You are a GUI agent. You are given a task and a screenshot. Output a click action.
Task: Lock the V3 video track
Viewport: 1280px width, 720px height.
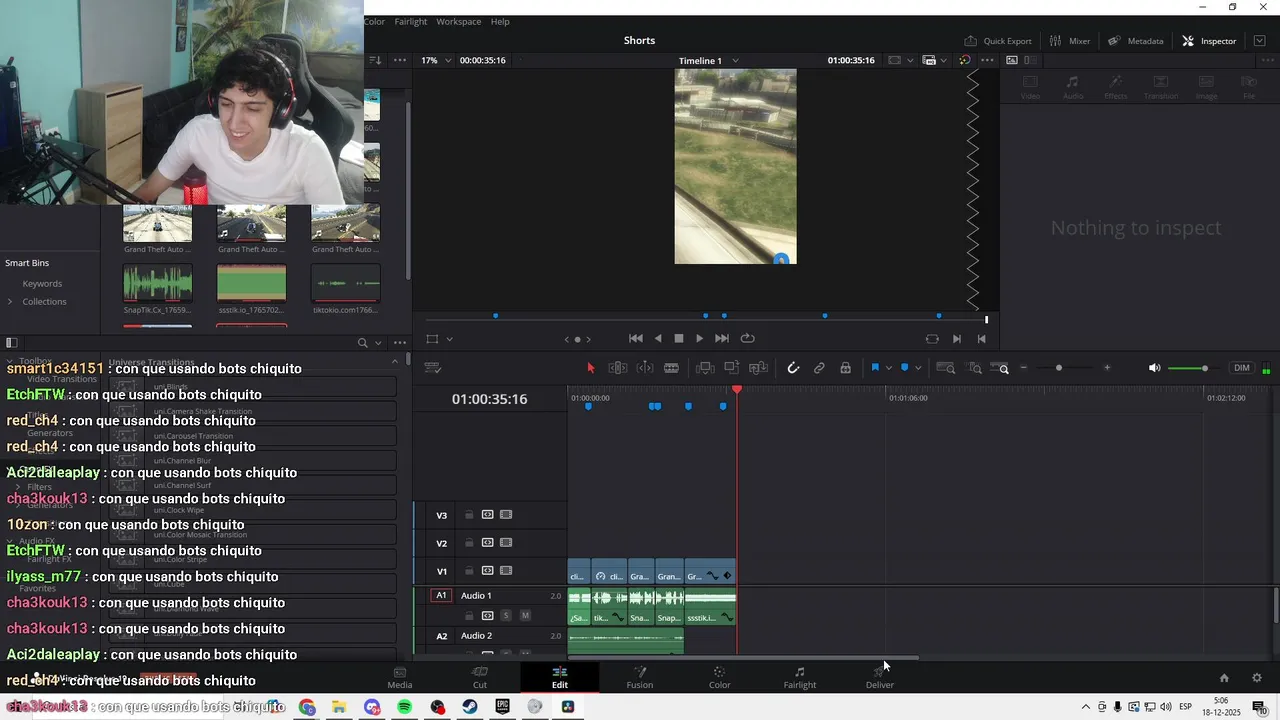(469, 515)
